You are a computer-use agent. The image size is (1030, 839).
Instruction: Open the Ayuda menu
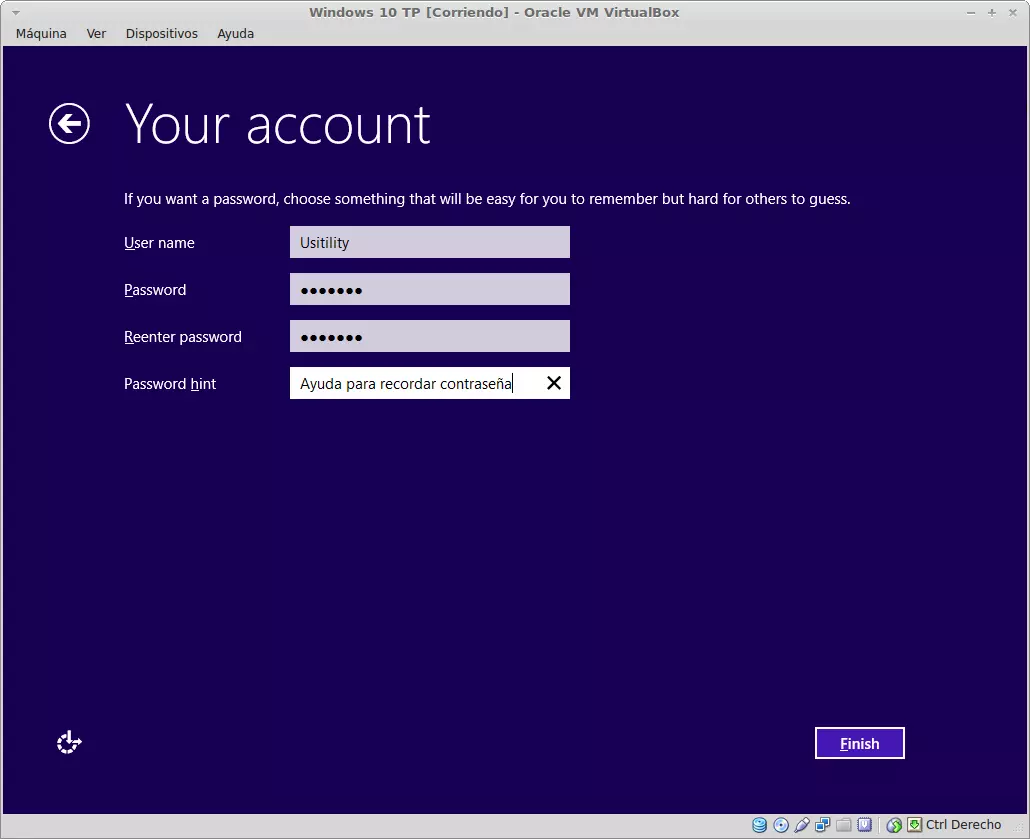pyautogui.click(x=235, y=33)
